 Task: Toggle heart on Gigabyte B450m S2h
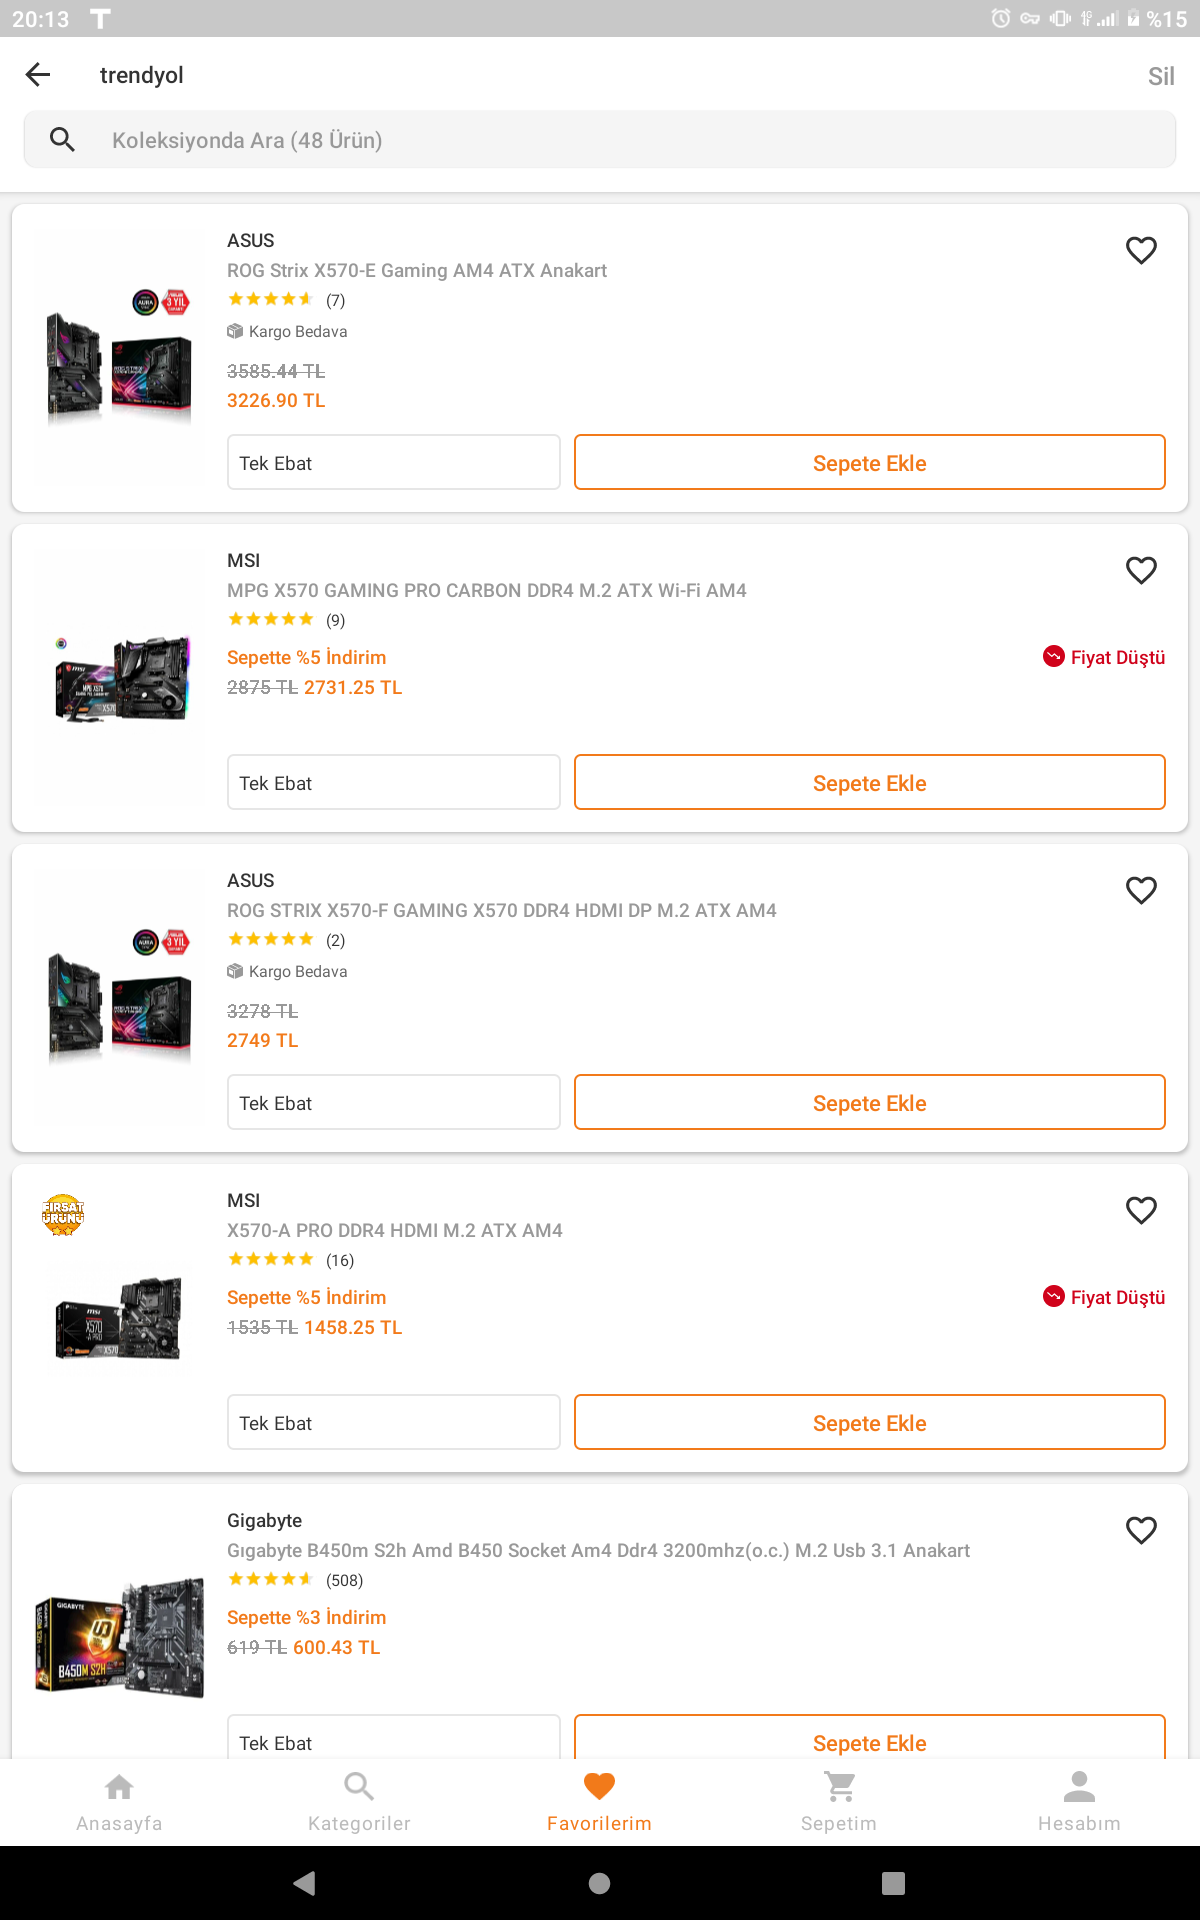click(x=1141, y=1530)
